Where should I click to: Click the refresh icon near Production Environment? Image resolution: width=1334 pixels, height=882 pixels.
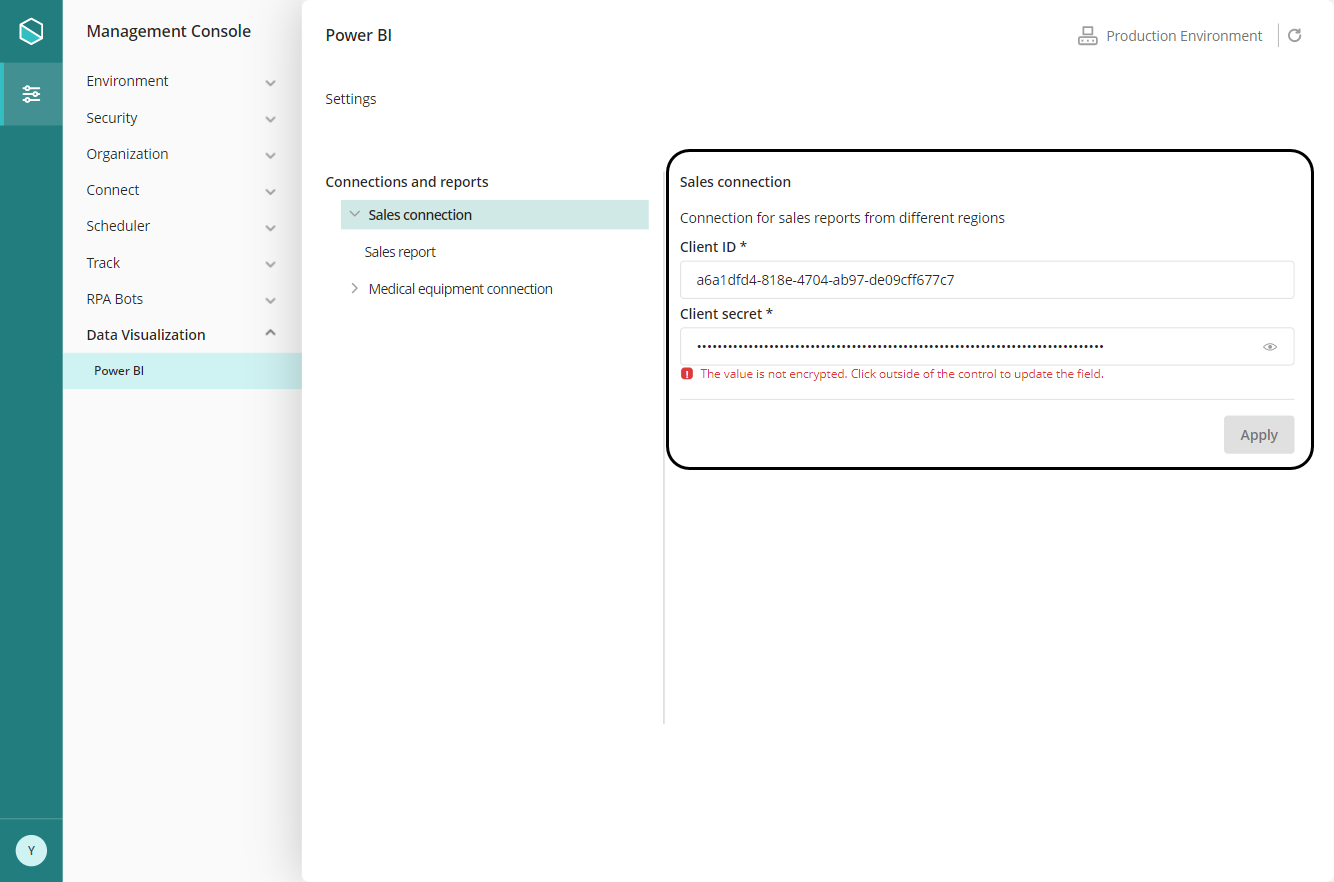(x=1294, y=36)
